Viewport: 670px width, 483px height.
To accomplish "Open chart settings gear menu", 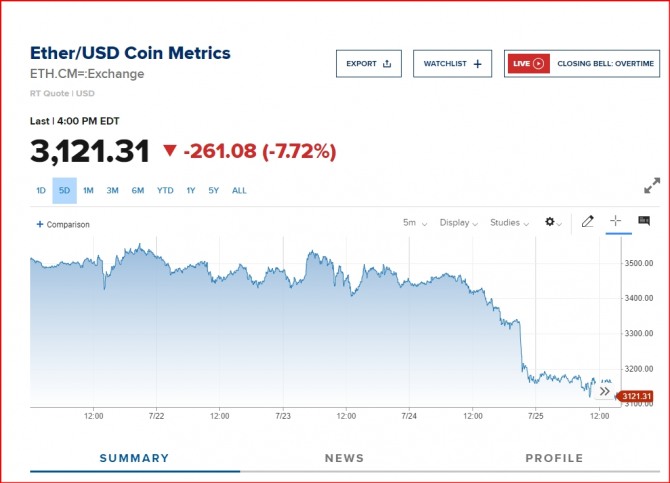I will pos(553,222).
